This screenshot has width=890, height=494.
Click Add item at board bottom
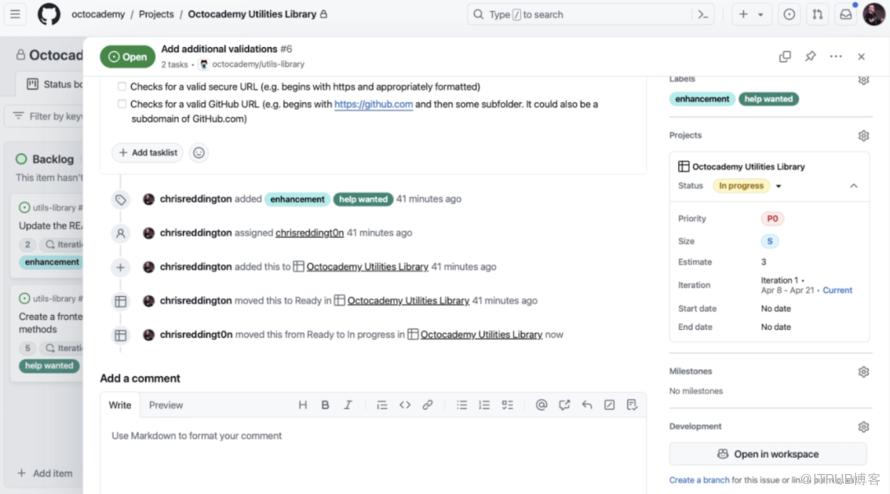[x=45, y=473]
